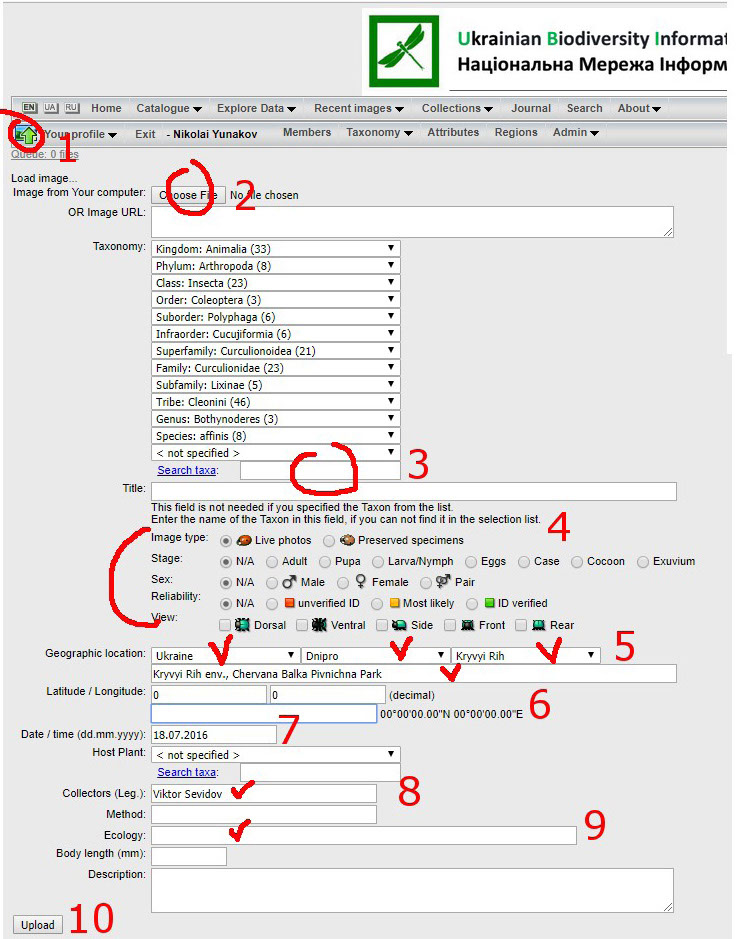Go to the Members page
The width and height of the screenshot is (736, 939).
[307, 132]
